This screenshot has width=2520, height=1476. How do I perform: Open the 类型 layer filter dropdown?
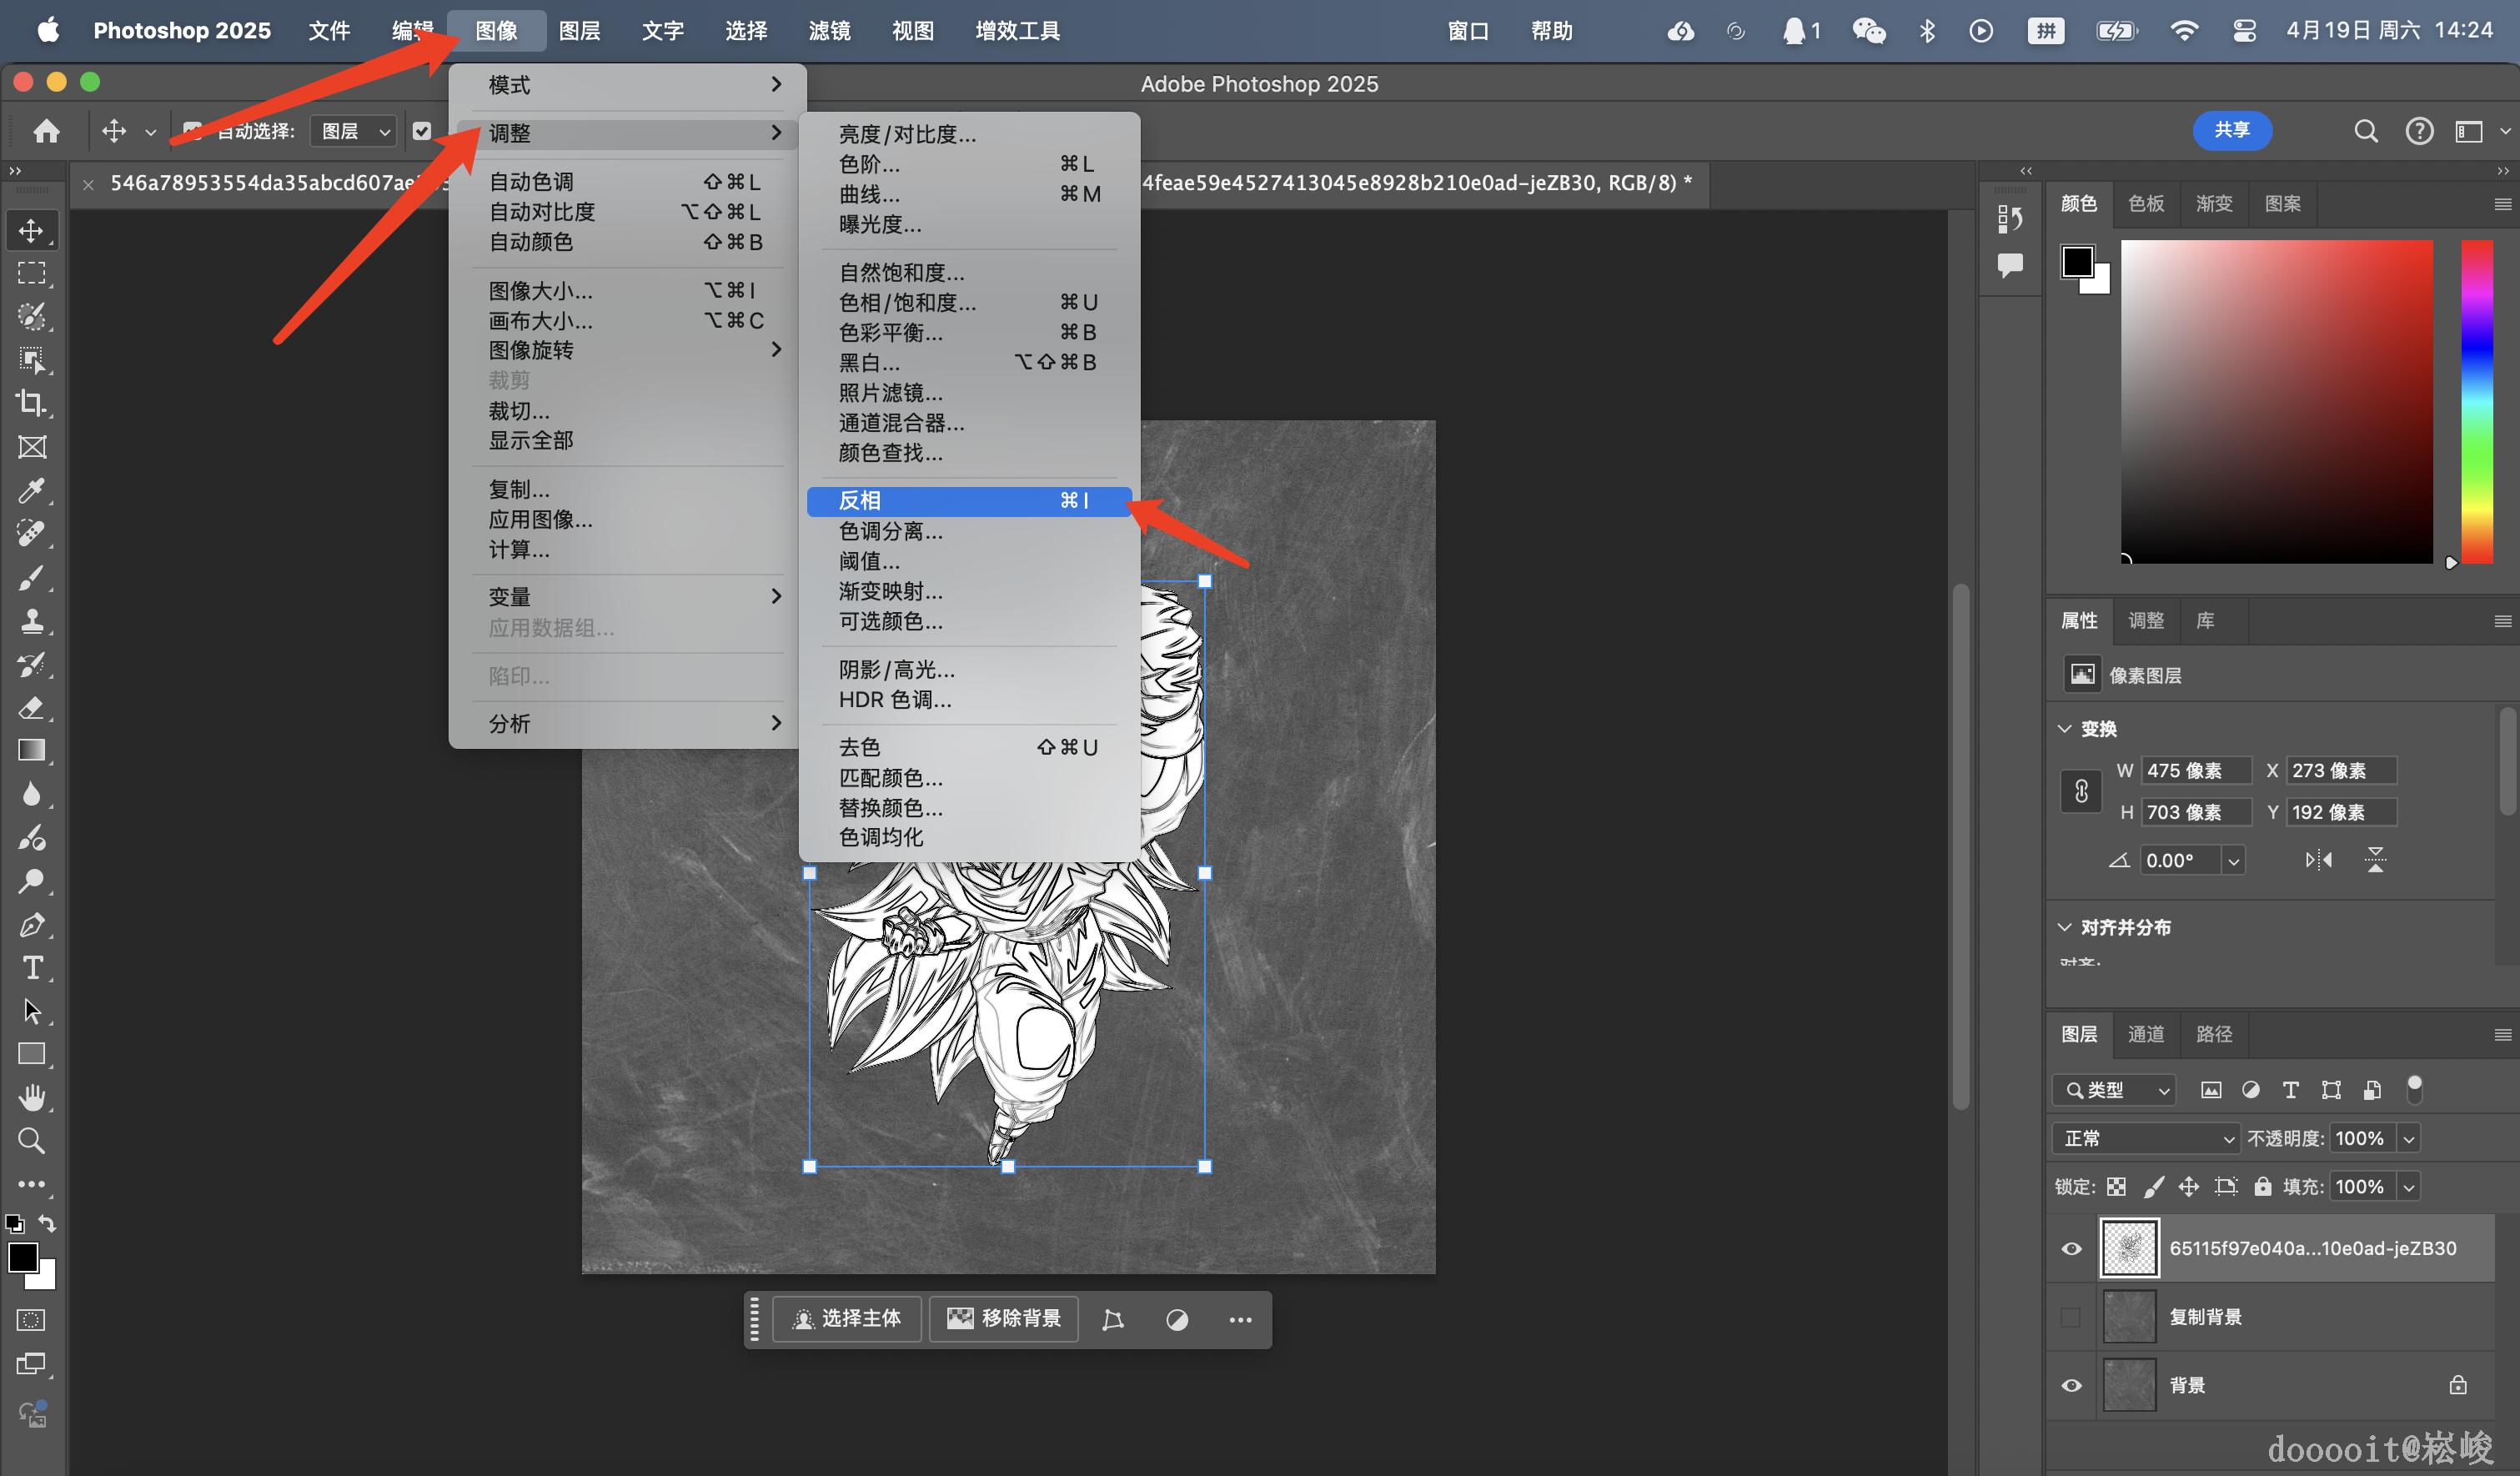pyautogui.click(x=2114, y=1090)
